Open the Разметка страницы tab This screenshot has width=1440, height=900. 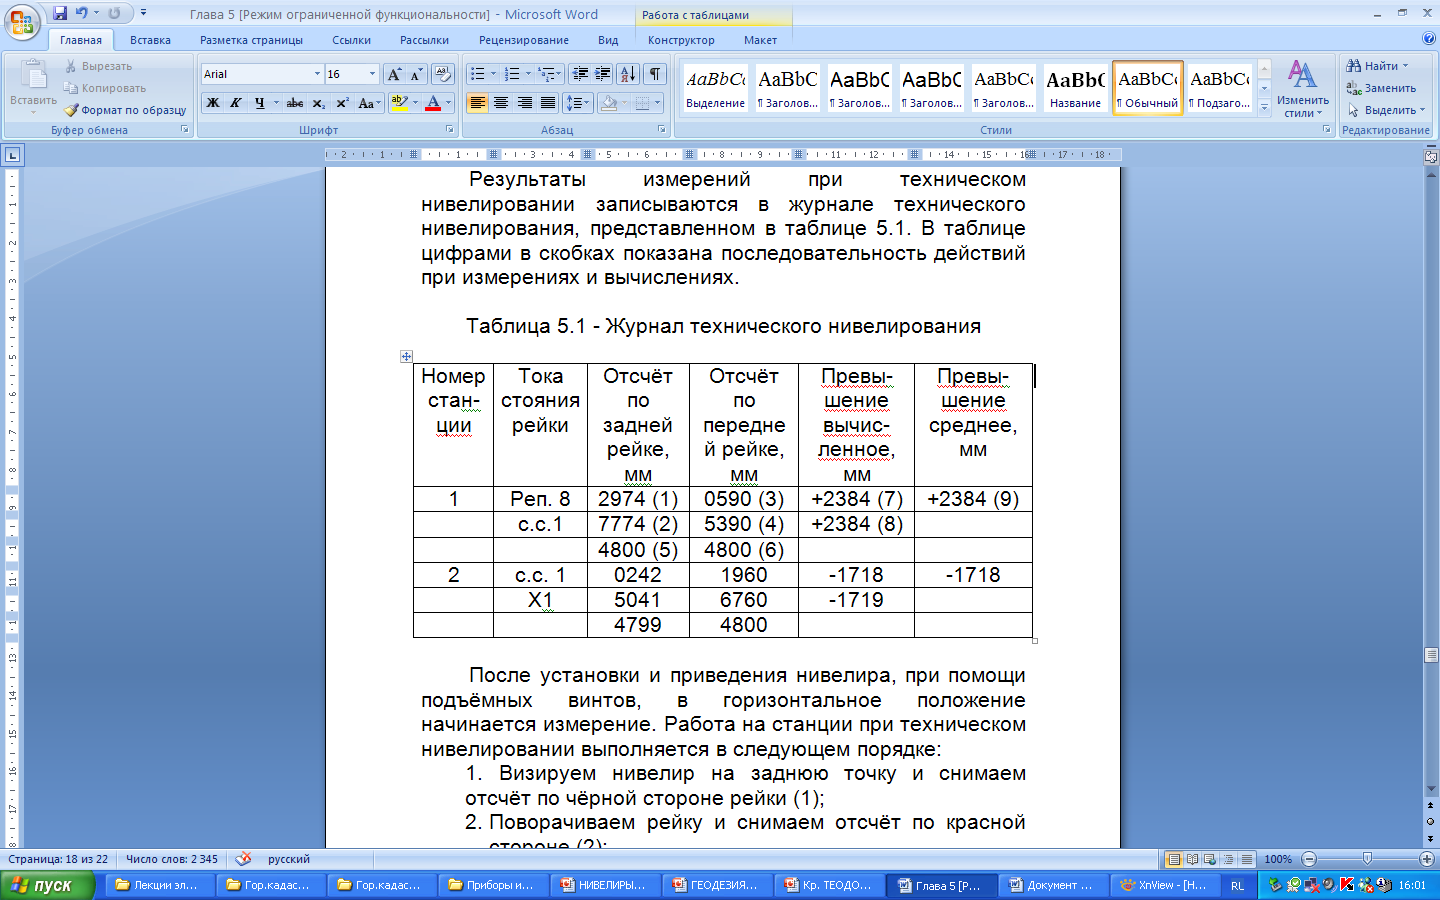pos(251,40)
